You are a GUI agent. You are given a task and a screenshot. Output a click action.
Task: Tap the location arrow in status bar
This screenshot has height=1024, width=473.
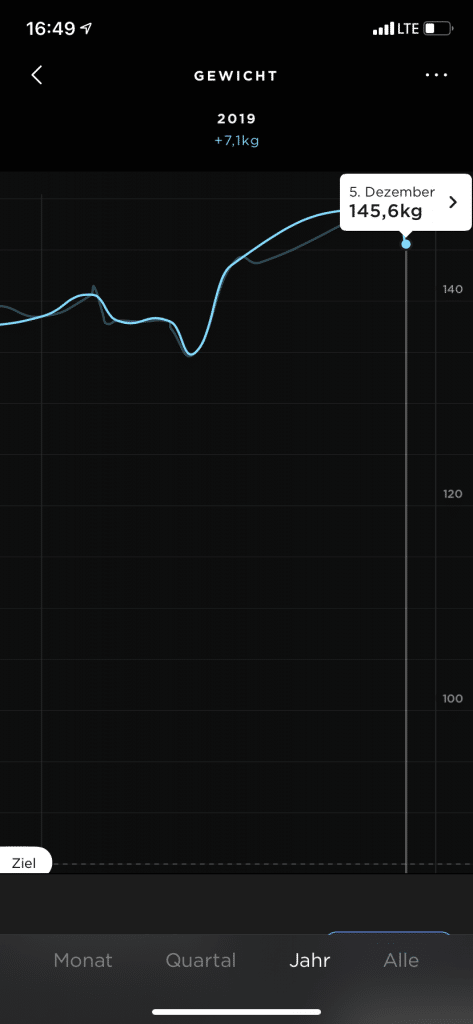(86, 29)
